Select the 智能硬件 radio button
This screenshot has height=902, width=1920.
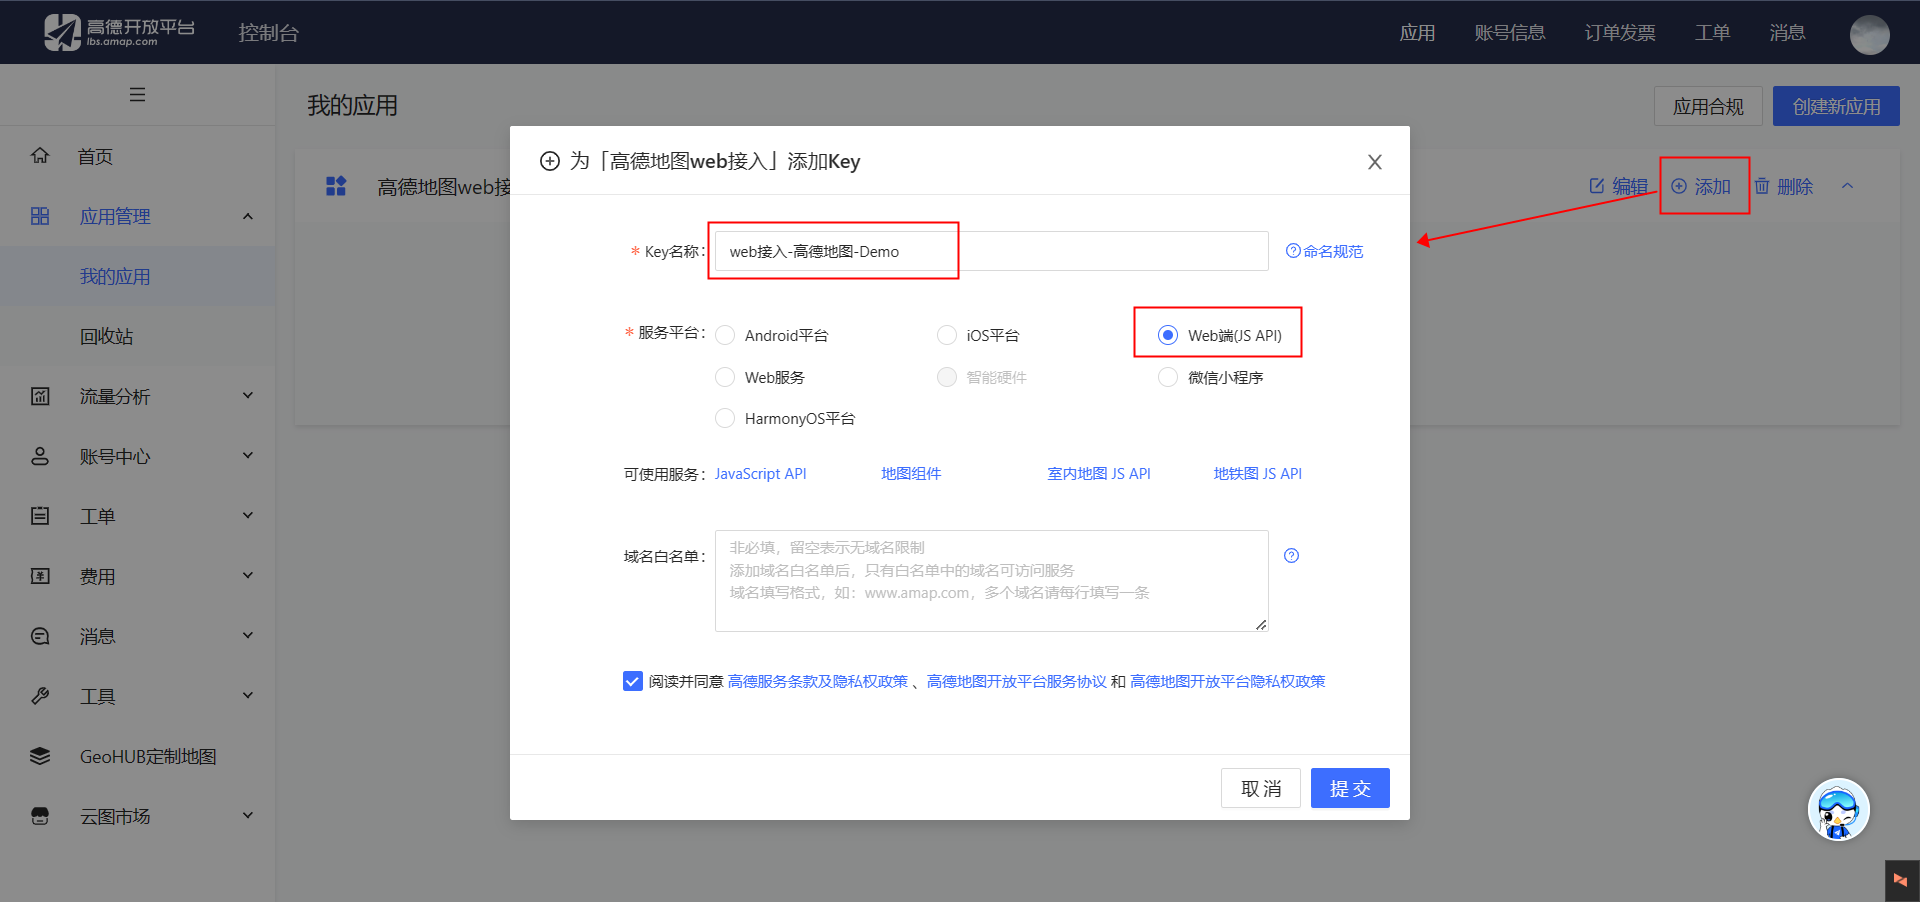point(947,377)
